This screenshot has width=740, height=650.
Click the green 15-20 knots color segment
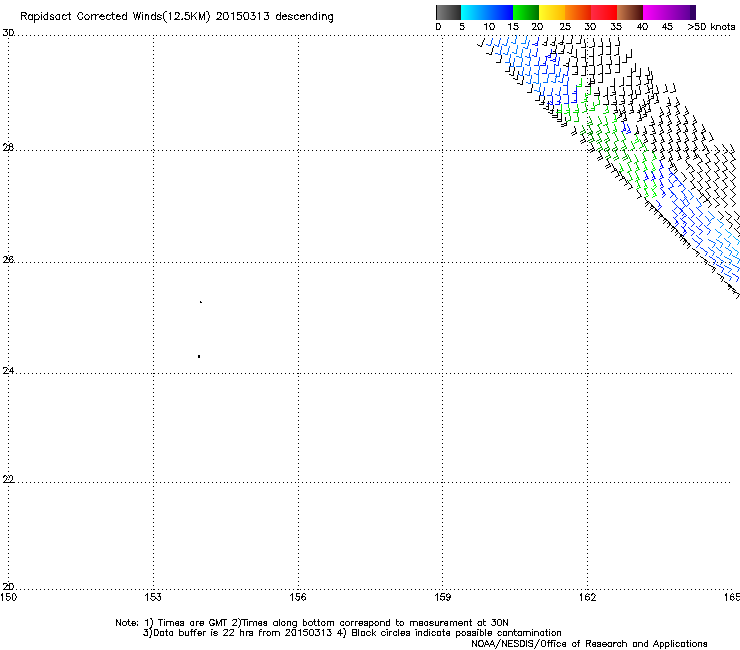click(x=526, y=12)
